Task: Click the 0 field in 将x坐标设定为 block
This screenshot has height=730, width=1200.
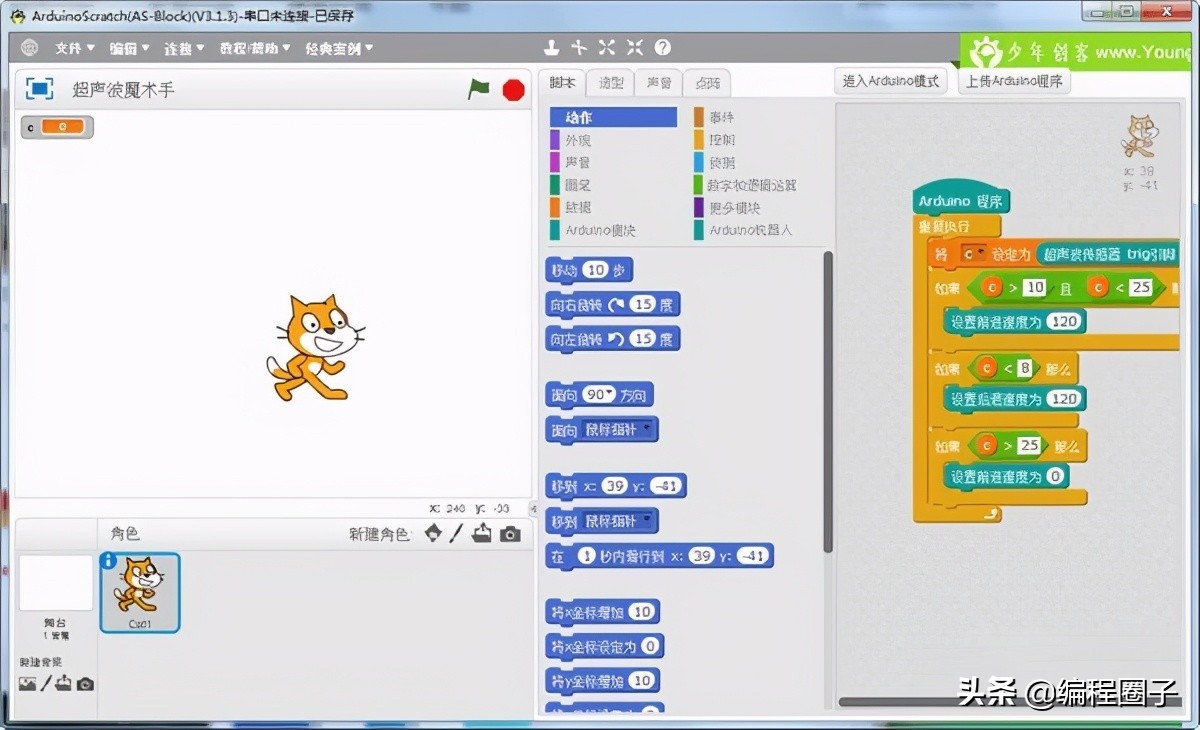Action: 650,647
